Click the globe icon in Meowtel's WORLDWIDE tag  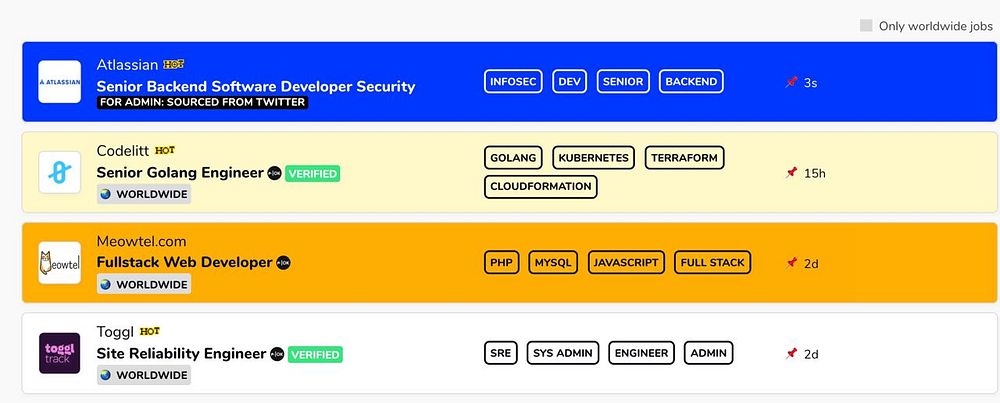pyautogui.click(x=106, y=284)
